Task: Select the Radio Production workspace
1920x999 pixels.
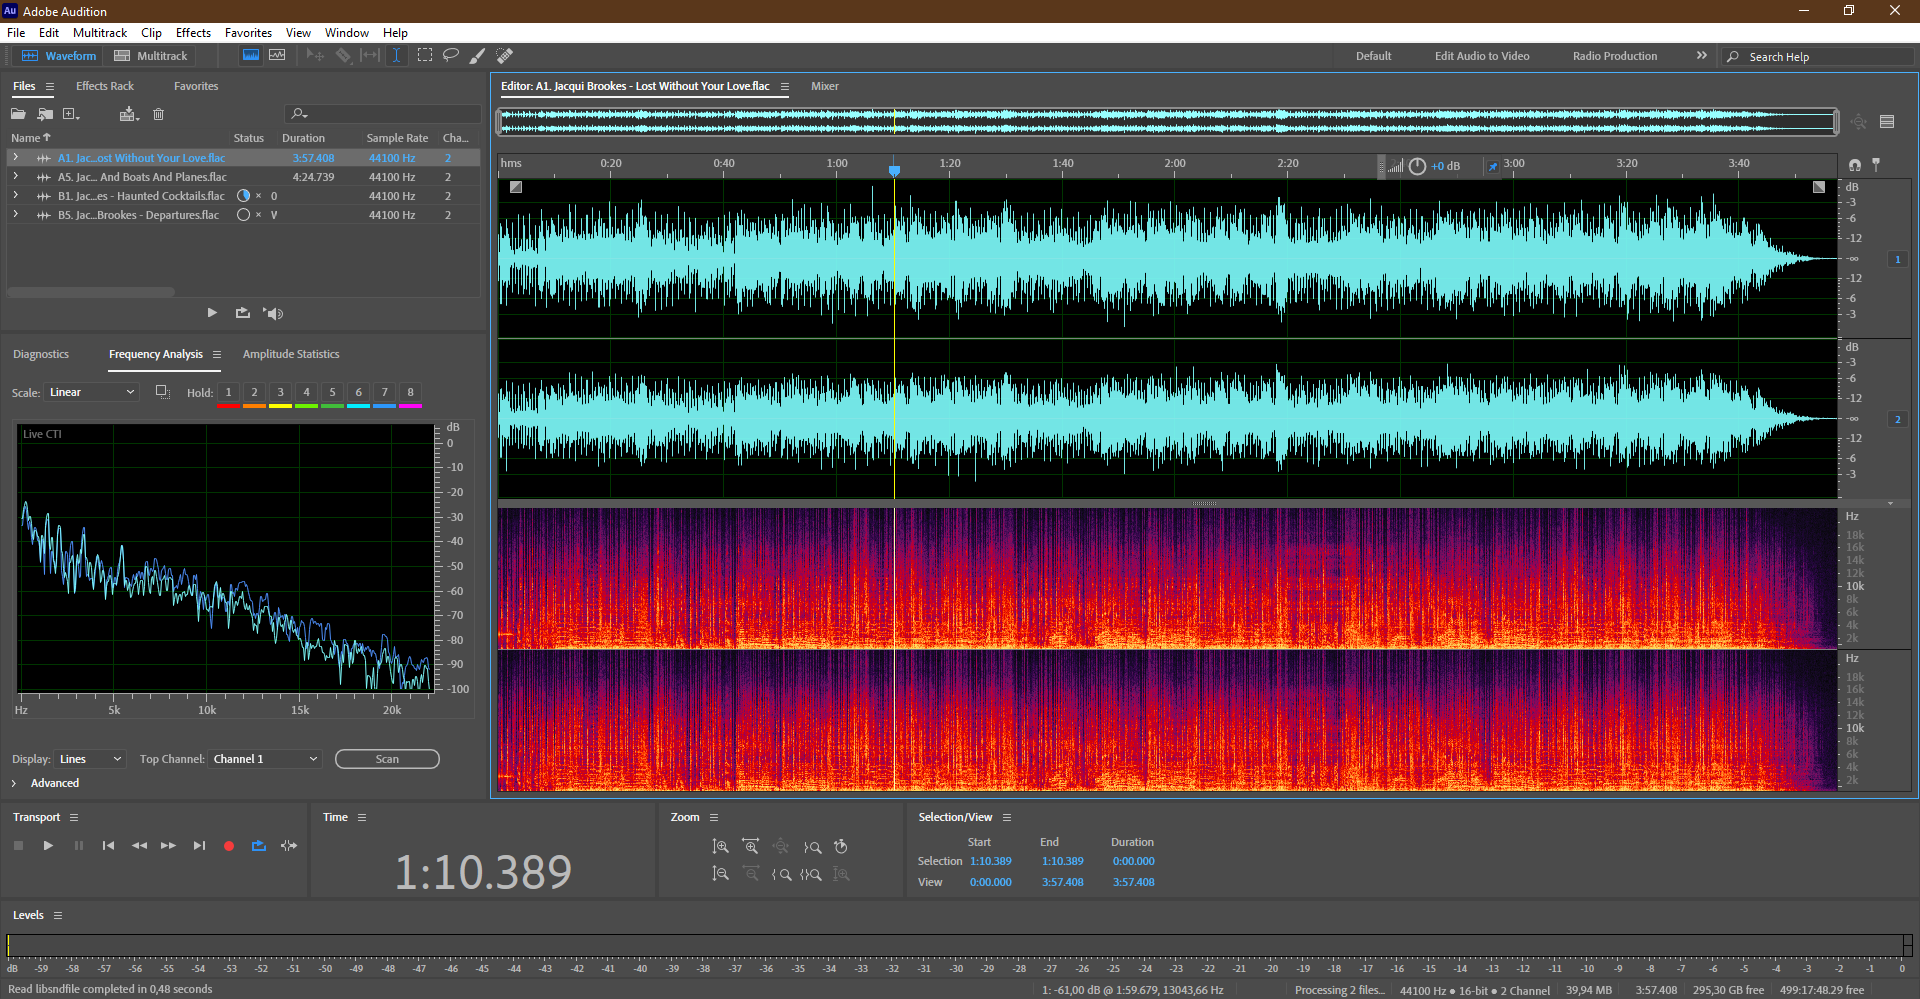Action: coord(1615,56)
